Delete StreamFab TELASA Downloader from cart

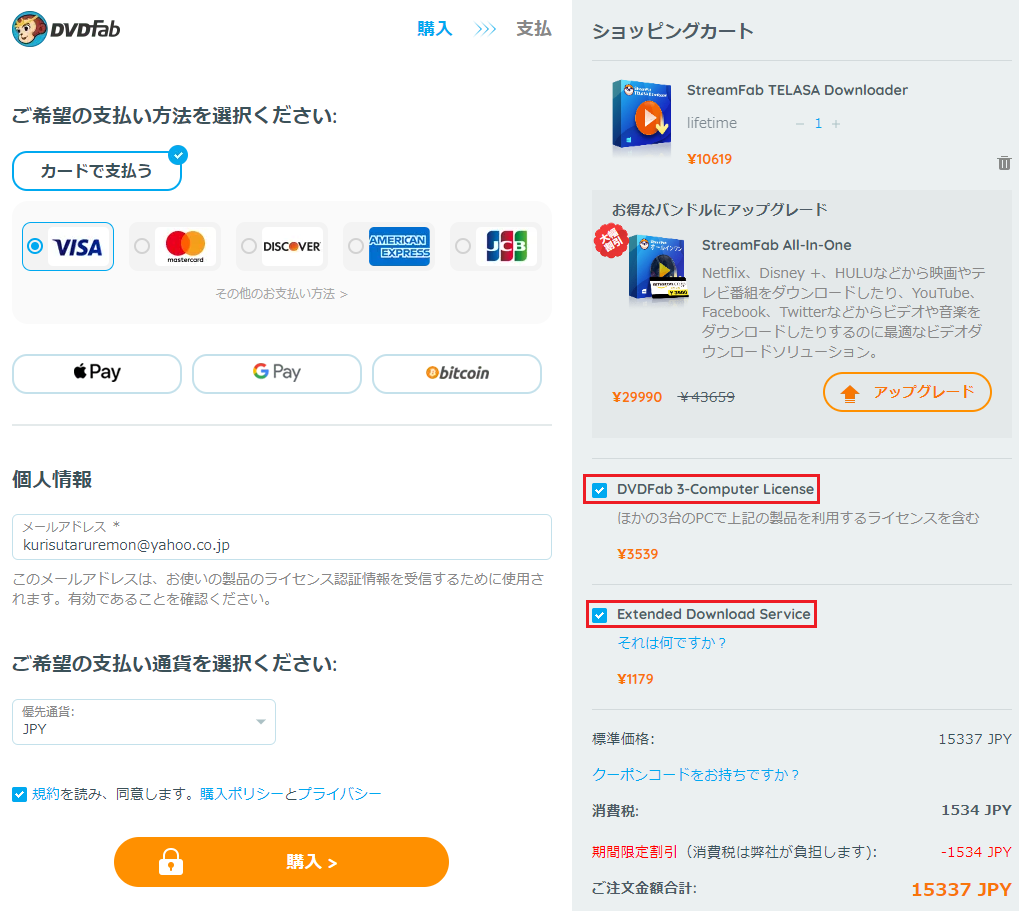[x=1004, y=162]
